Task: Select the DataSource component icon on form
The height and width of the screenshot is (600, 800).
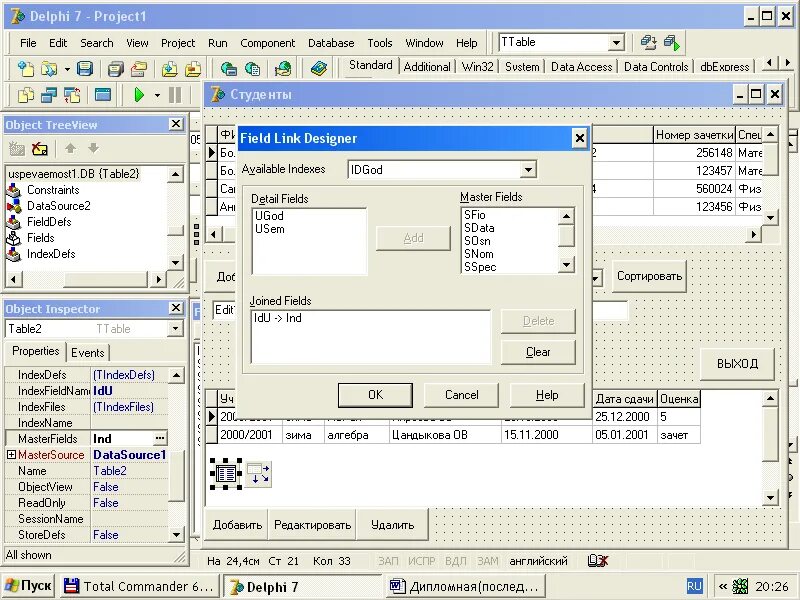Action: [259, 474]
